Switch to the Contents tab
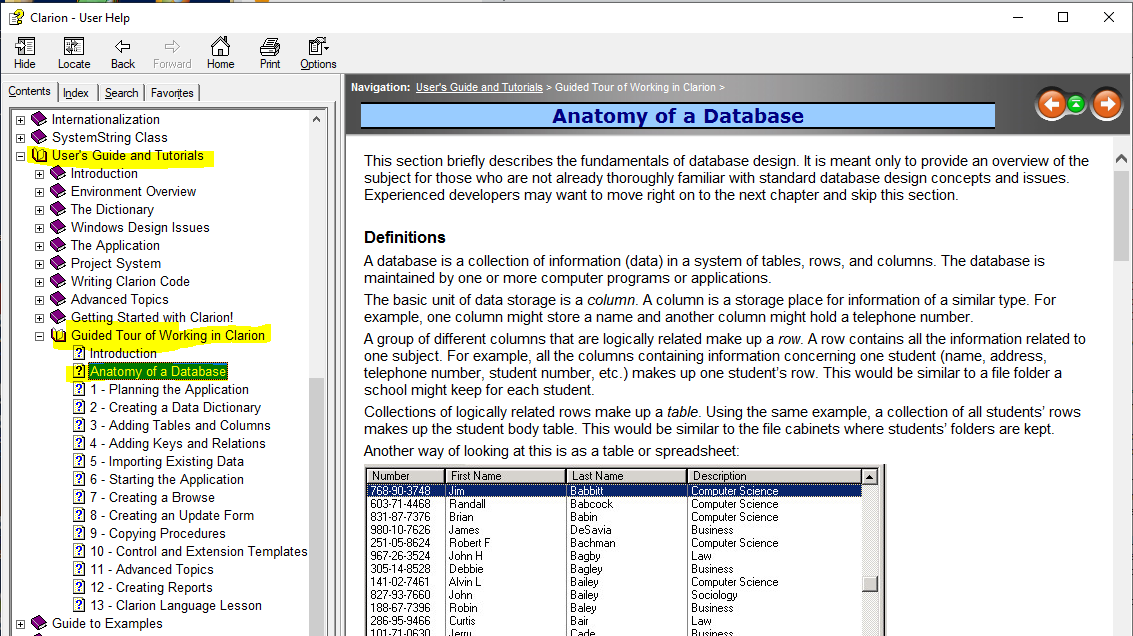 click(x=30, y=91)
